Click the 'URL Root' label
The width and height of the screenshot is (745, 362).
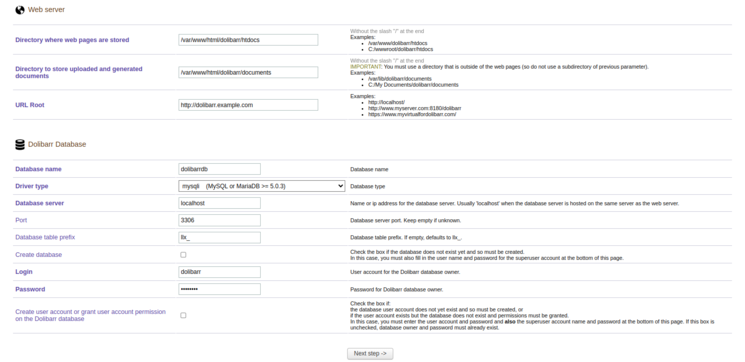pyautogui.click(x=29, y=105)
